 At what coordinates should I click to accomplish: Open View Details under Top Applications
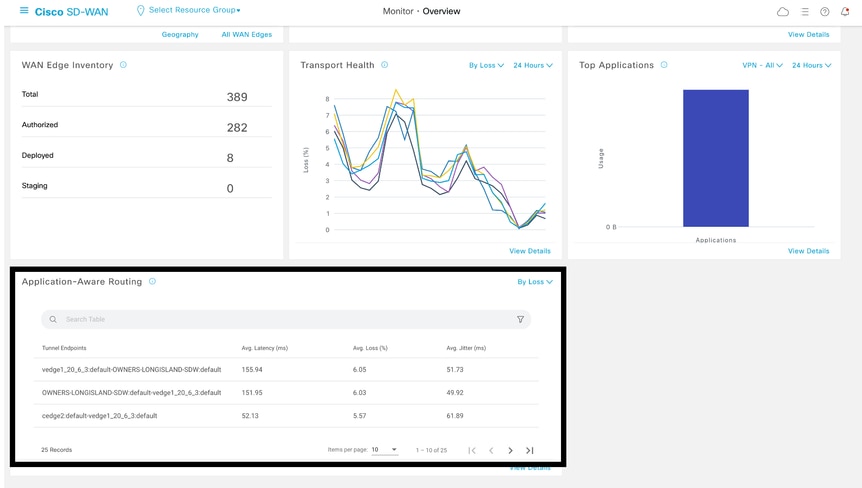(809, 251)
